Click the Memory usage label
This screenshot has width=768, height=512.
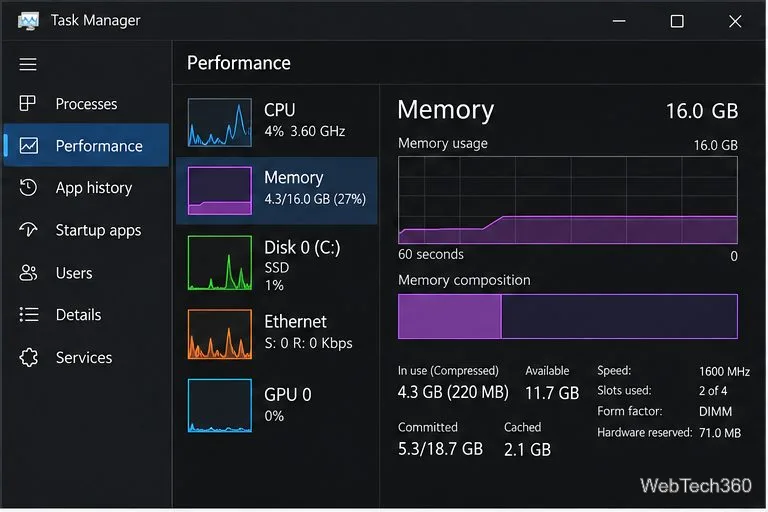(443, 143)
